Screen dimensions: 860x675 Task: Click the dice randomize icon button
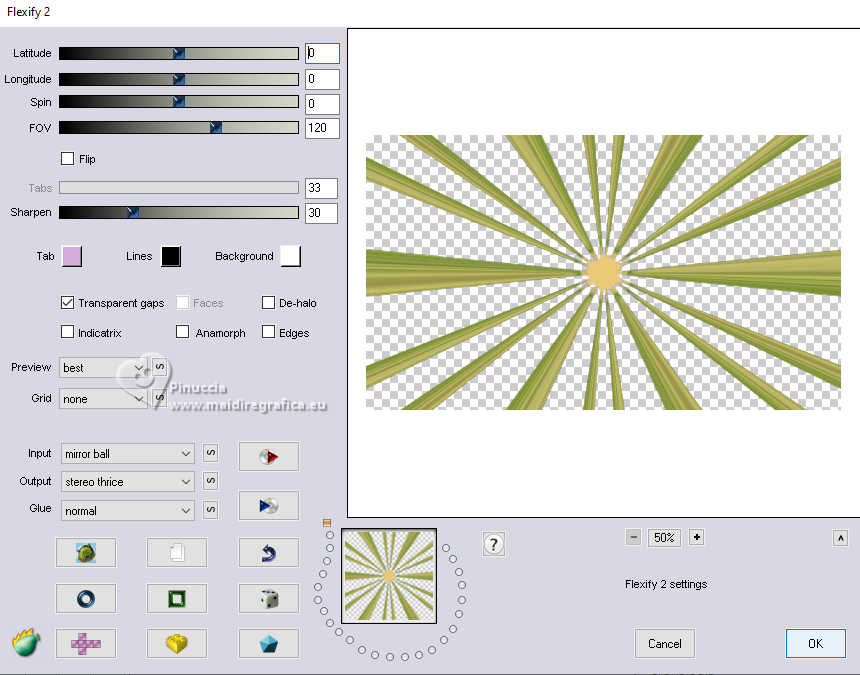coord(269,598)
